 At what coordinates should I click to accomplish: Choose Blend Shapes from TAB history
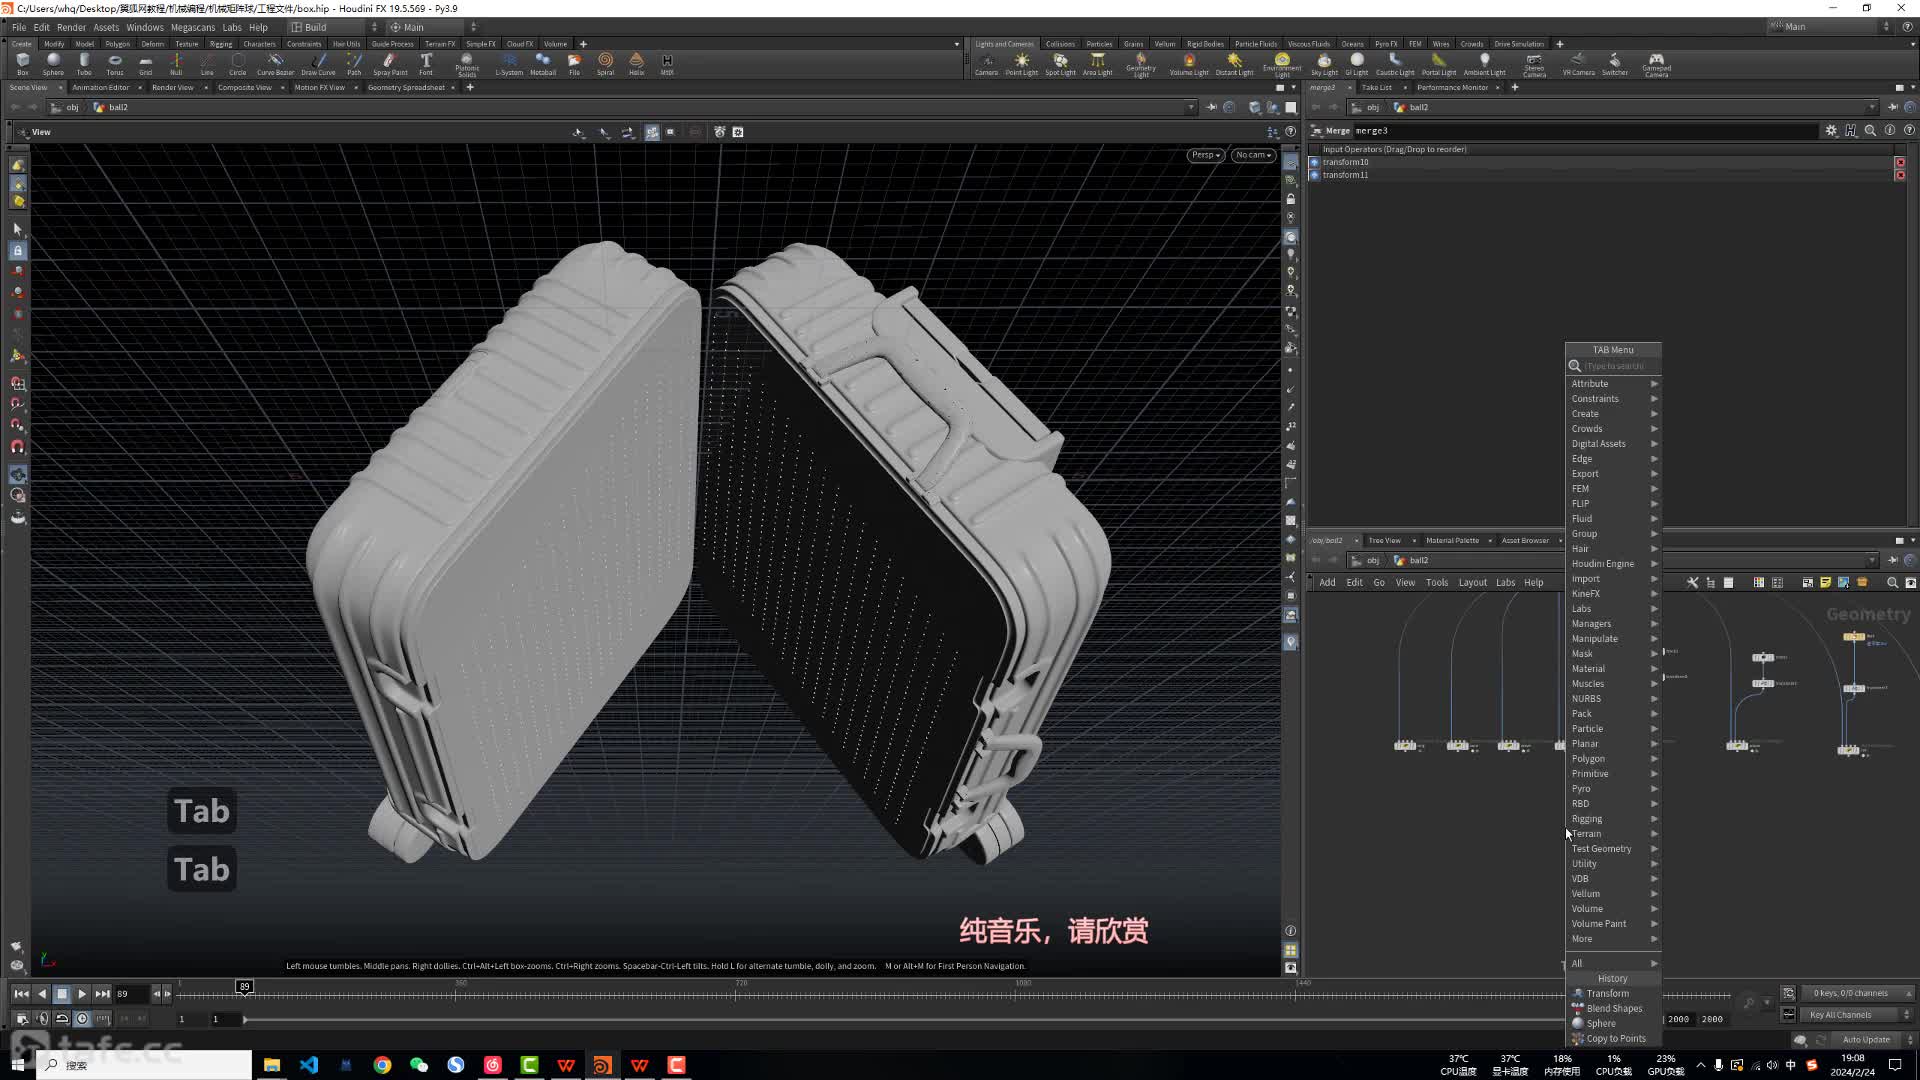tap(1613, 1009)
